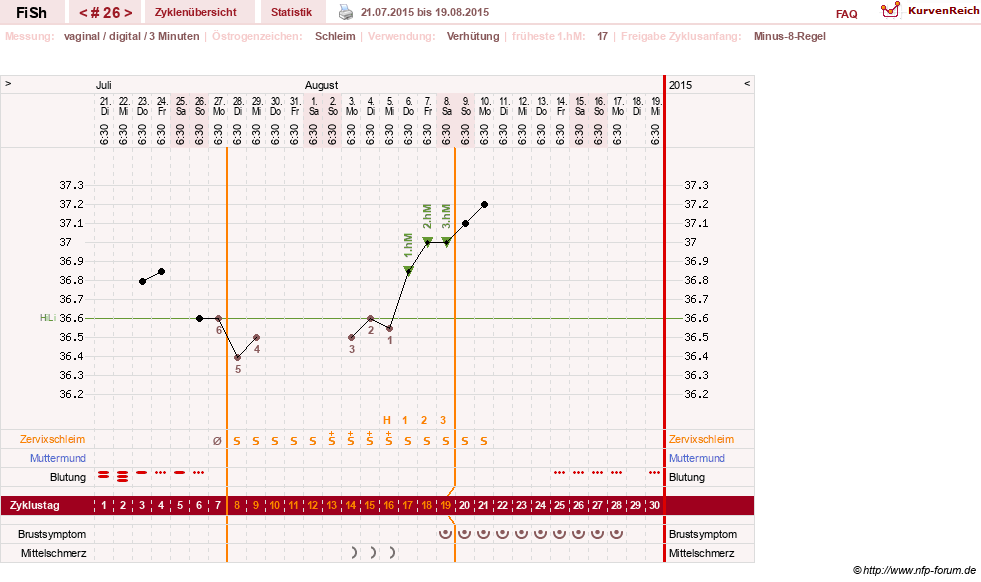Click the temperature point at 37.2
This screenshot has height=582, width=981.
pyautogui.click(x=484, y=205)
